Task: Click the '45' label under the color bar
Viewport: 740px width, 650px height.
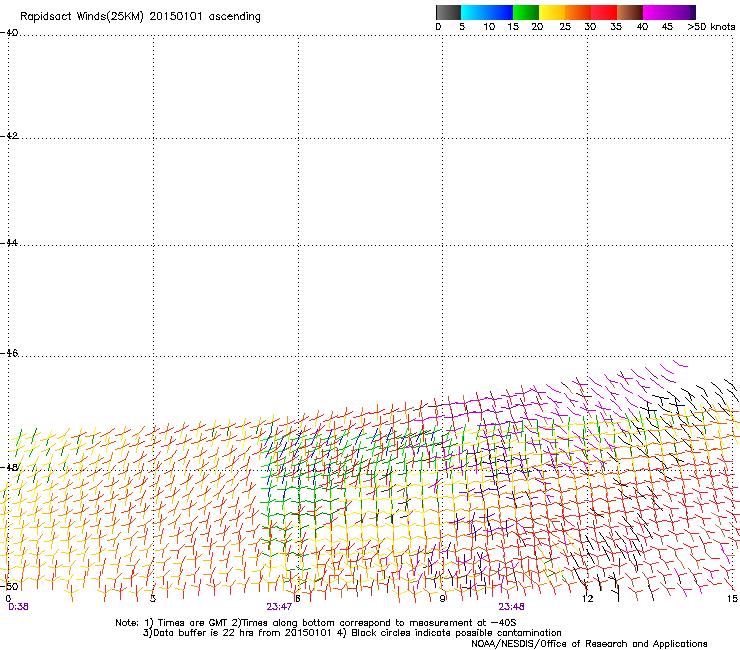Action: point(667,27)
